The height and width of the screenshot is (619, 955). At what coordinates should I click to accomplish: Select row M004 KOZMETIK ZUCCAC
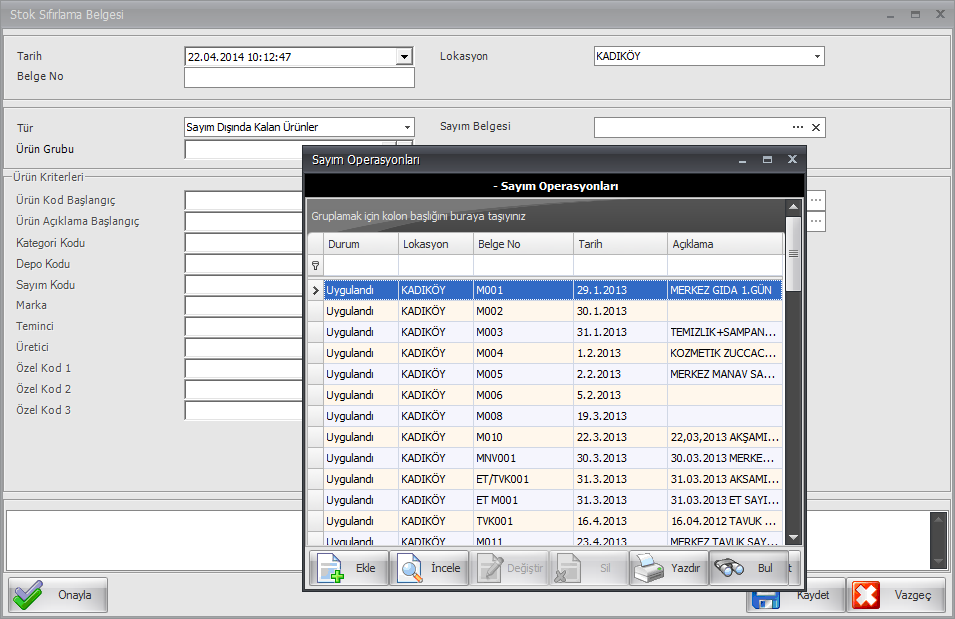(553, 353)
